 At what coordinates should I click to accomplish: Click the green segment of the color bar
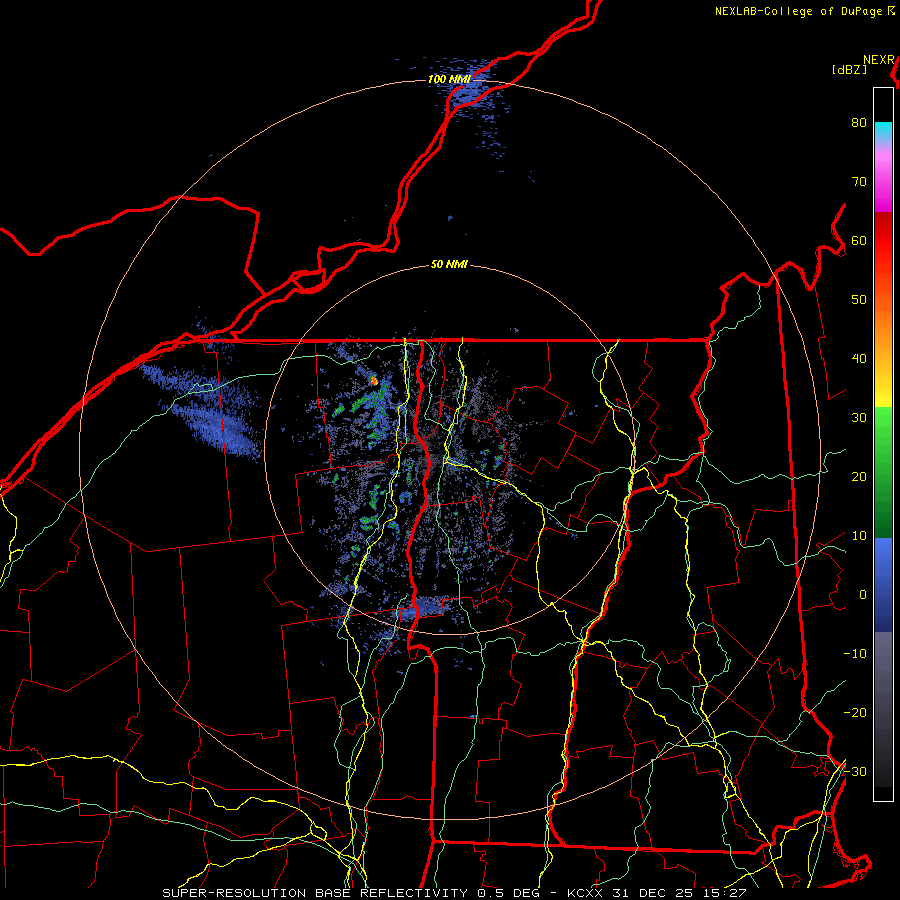click(x=883, y=472)
